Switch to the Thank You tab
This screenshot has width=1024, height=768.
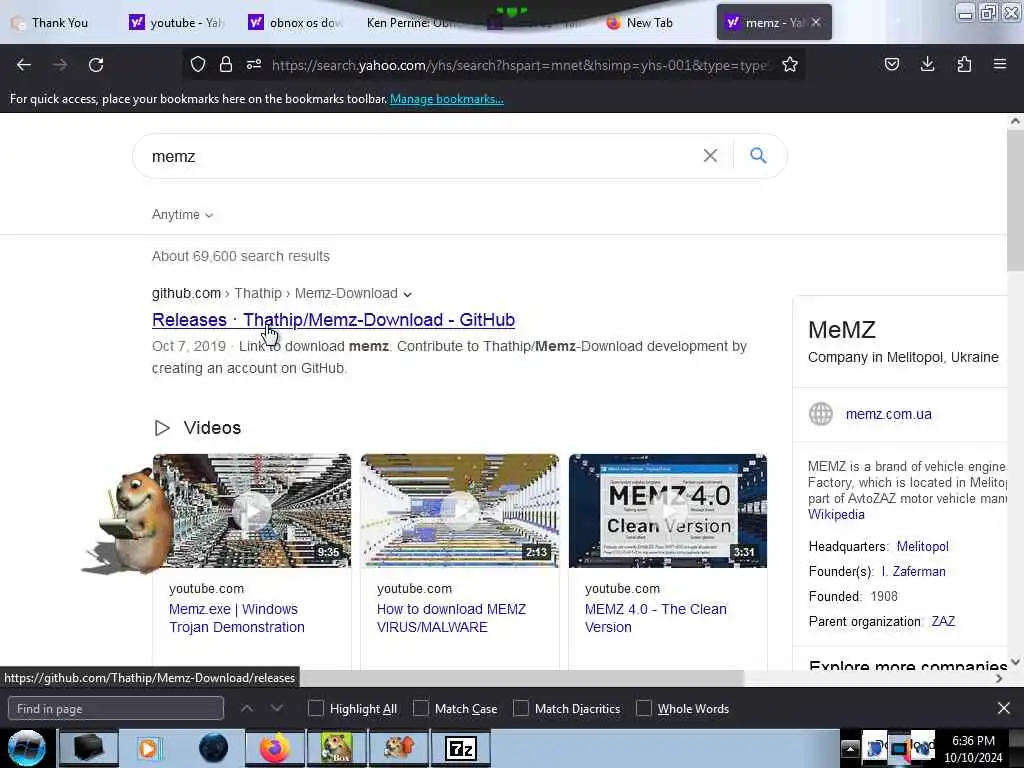click(59, 22)
